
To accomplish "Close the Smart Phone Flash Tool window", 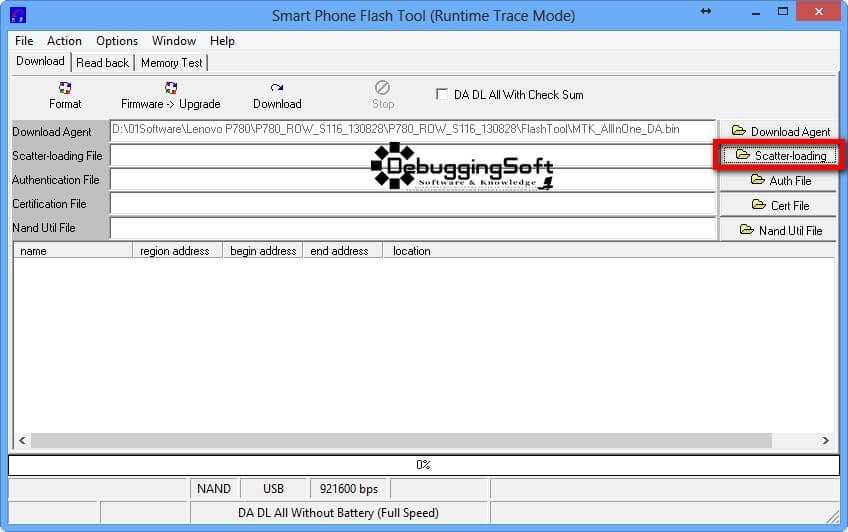I will [819, 11].
